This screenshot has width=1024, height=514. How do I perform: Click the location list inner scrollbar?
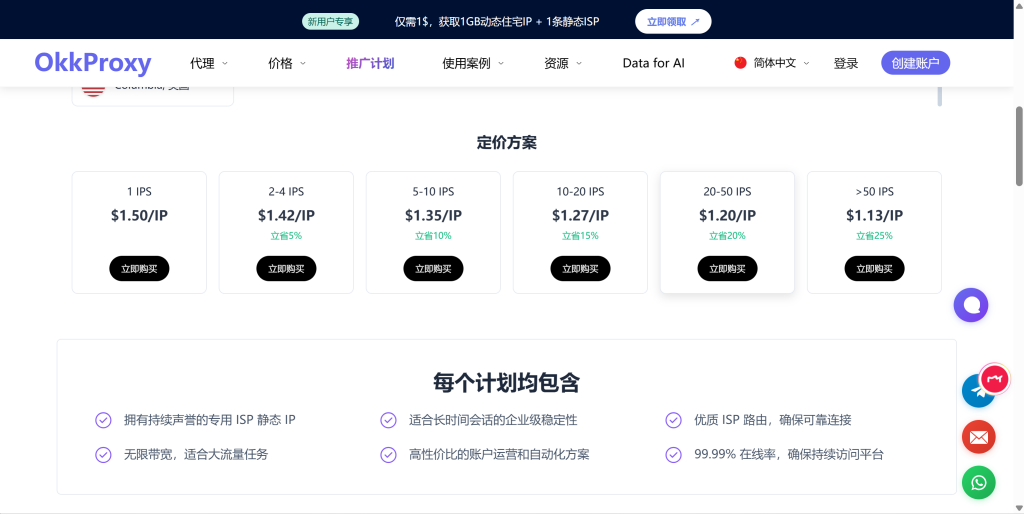pos(940,95)
